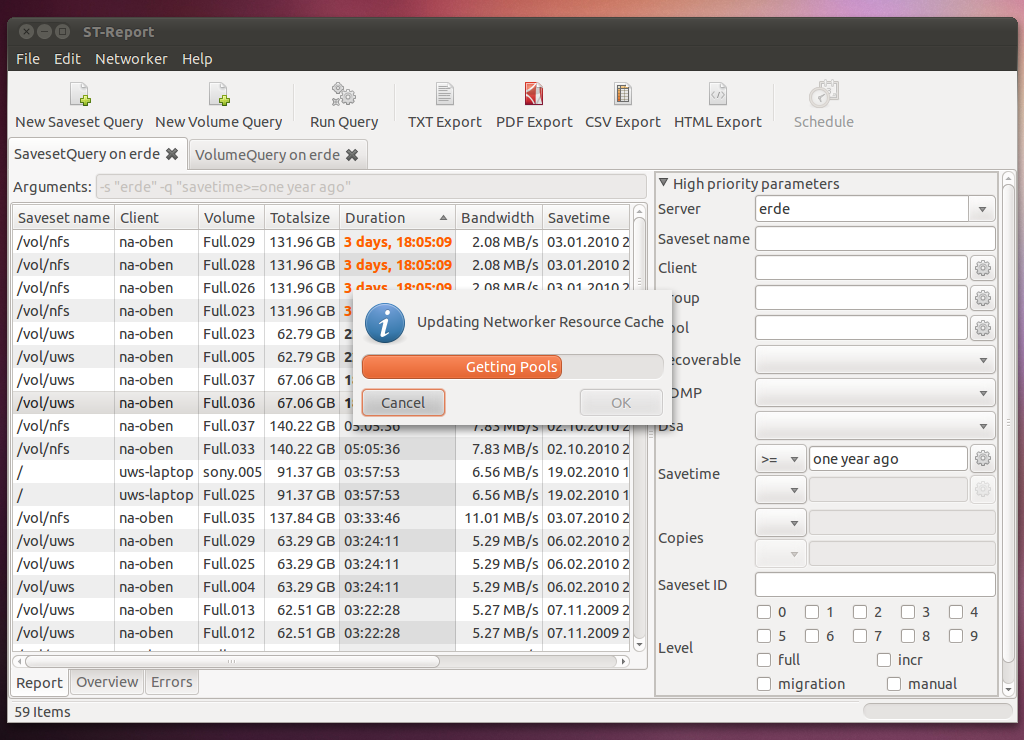Open the gear picker for Savetime 'one year ago'

point(983,458)
